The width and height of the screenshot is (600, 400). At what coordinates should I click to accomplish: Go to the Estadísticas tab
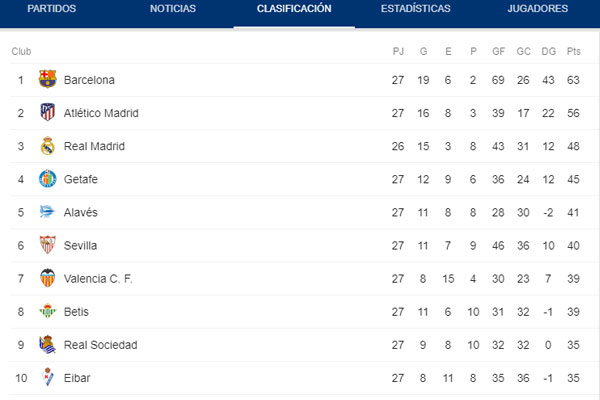(x=415, y=9)
